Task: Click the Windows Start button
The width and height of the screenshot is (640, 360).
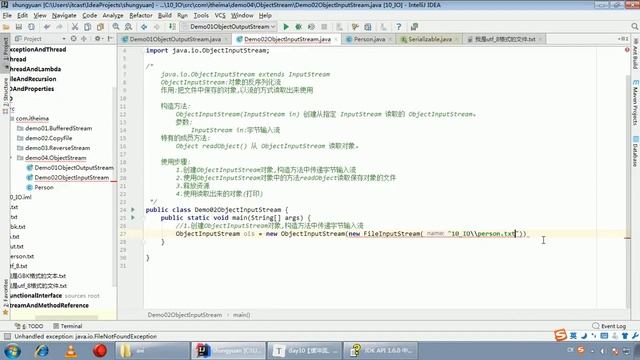Action: pyautogui.click(x=12, y=351)
